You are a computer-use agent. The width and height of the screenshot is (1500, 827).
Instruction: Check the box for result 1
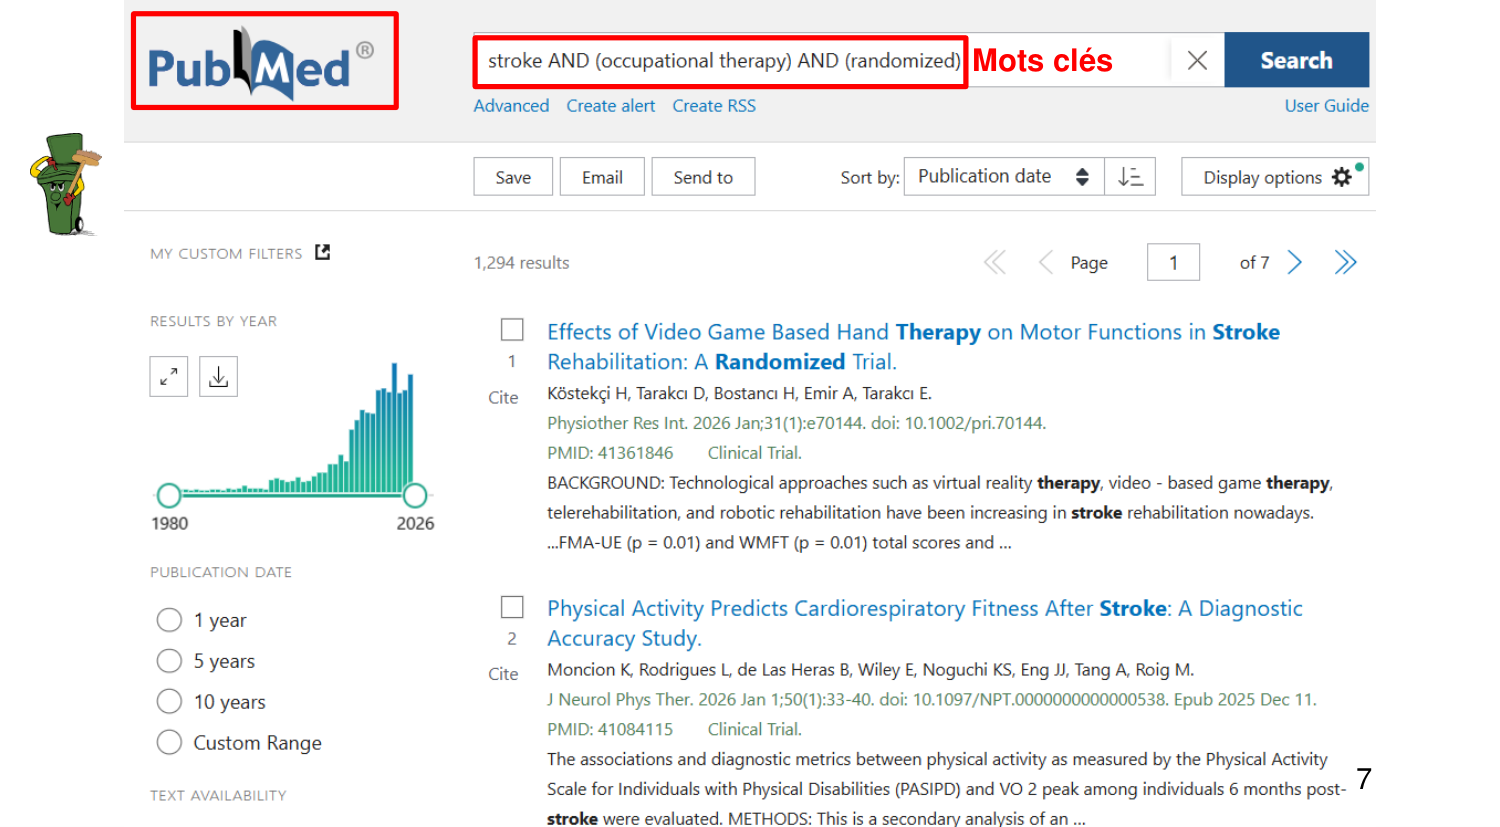coord(512,330)
